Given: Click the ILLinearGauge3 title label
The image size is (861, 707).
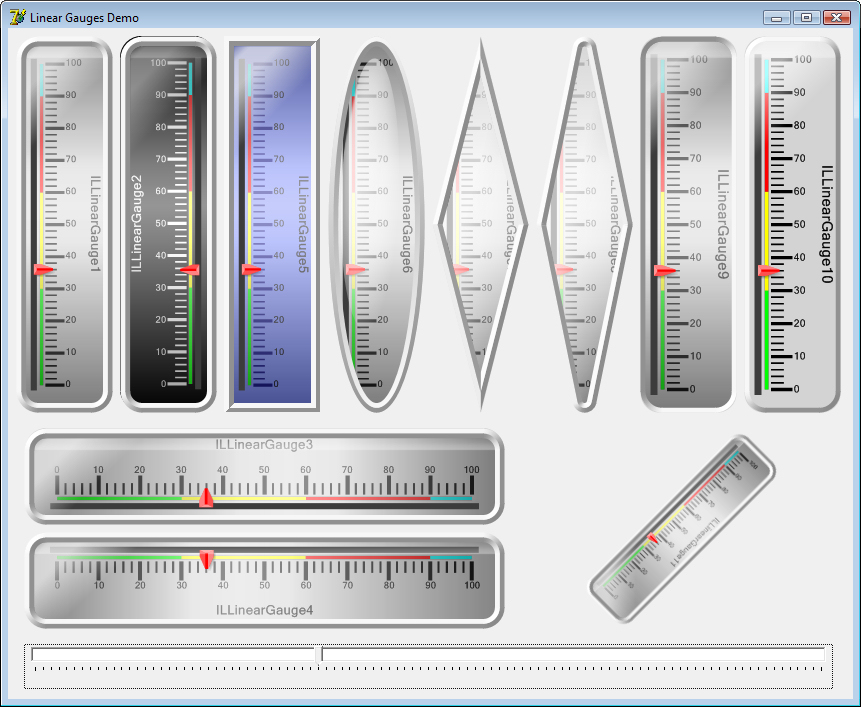Looking at the screenshot, I should pyautogui.click(x=264, y=444).
